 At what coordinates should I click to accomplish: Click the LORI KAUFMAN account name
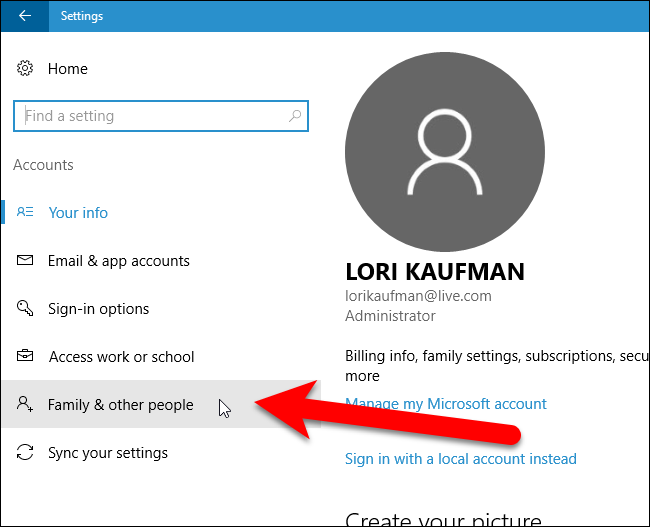[x=435, y=272]
